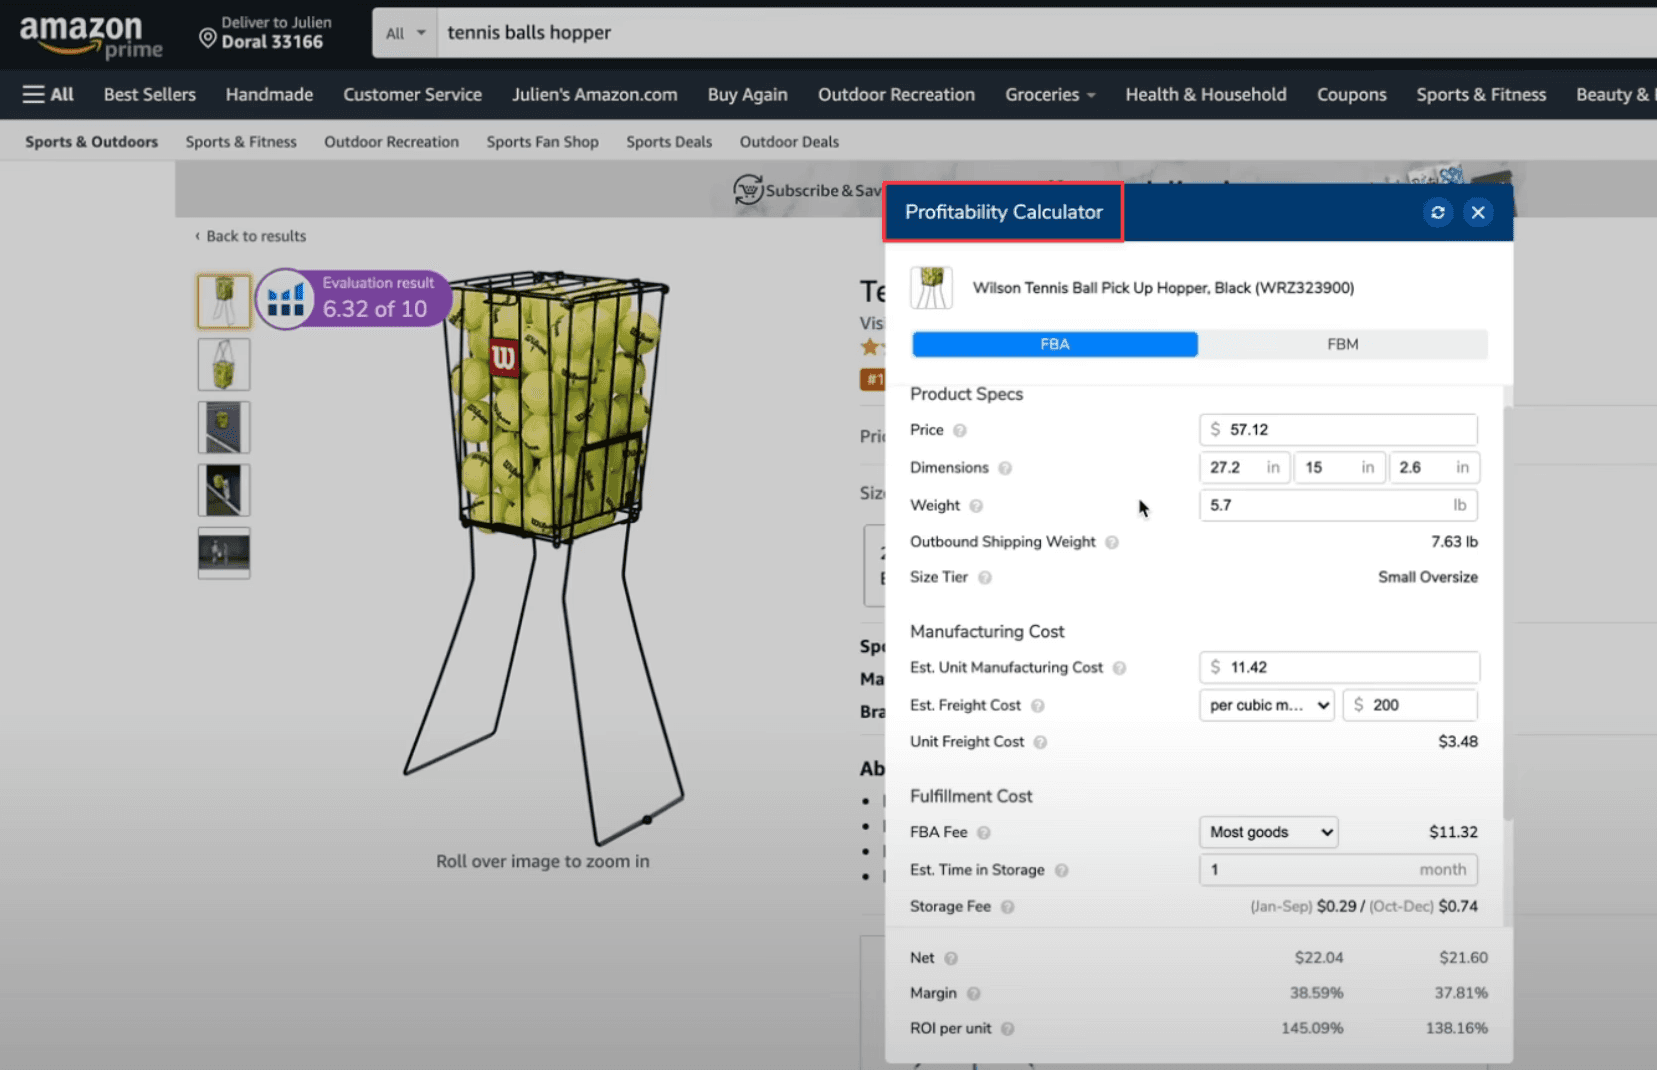Click the Est. Freight Cost help icon

1038,706
